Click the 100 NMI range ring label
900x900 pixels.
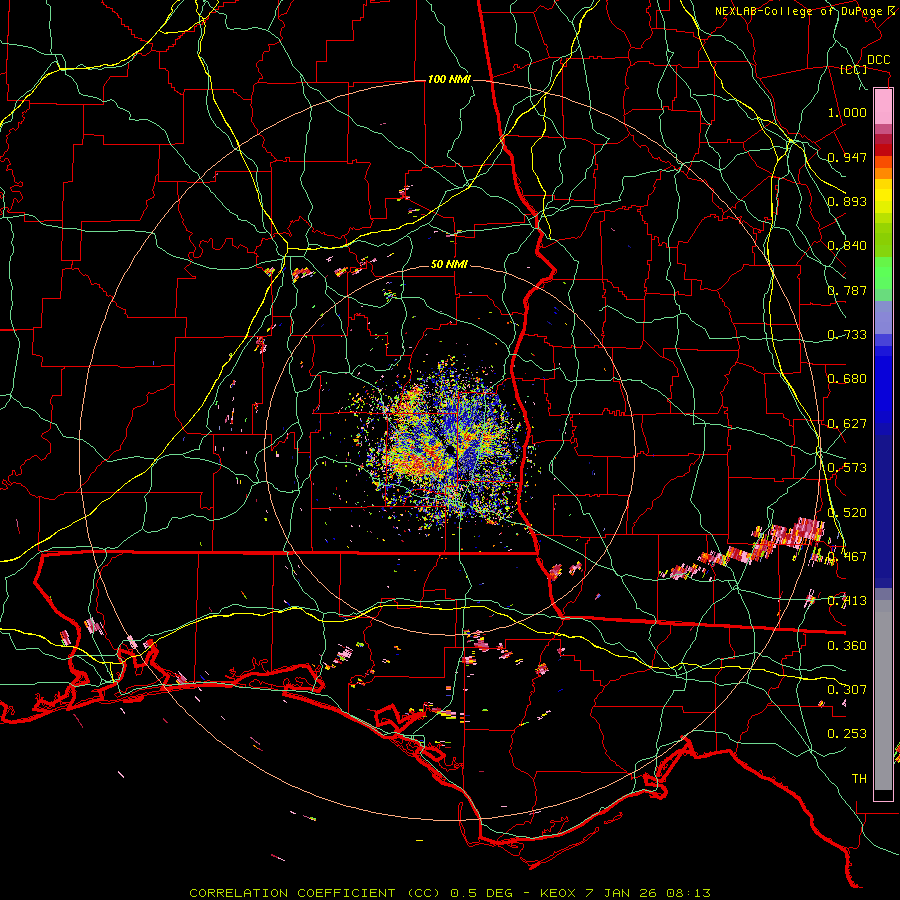(449, 79)
